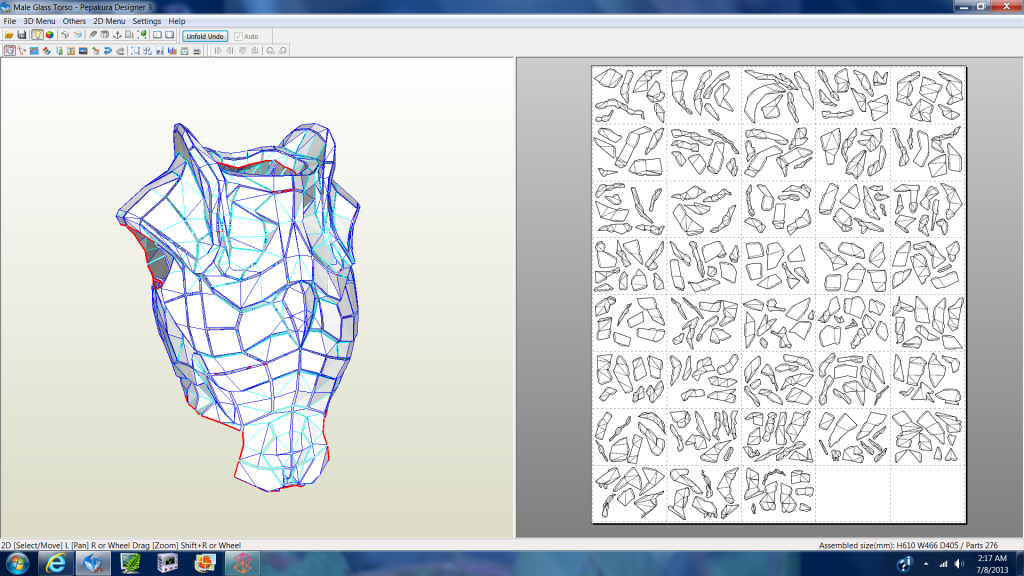
Task: Select the pencil edge tool icon
Action: (93, 35)
